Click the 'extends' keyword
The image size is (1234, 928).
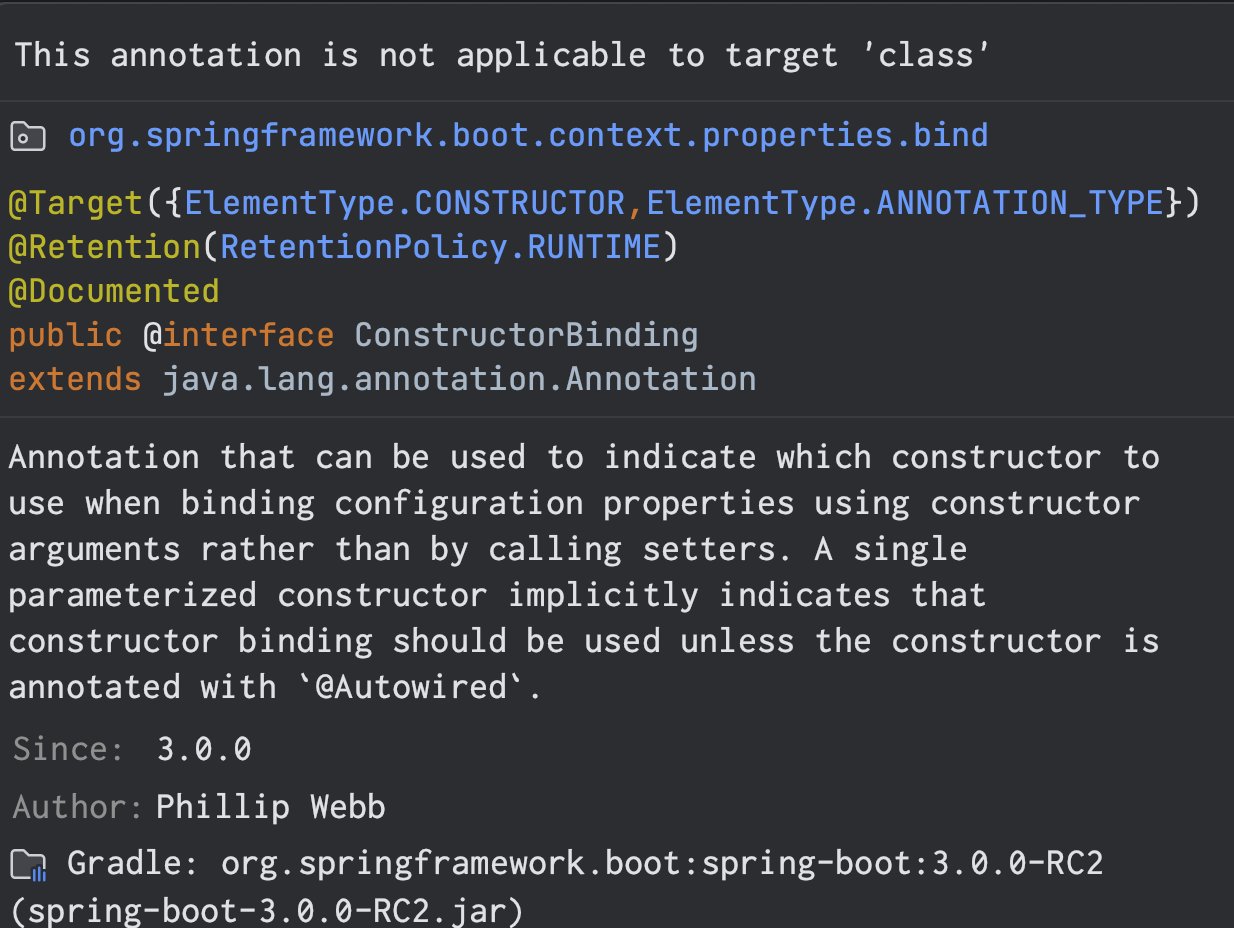(x=75, y=379)
